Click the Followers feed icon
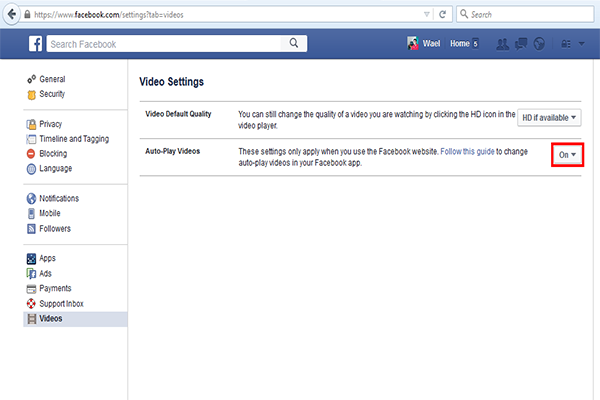Viewport: 600px width, 400px height. pos(31,229)
